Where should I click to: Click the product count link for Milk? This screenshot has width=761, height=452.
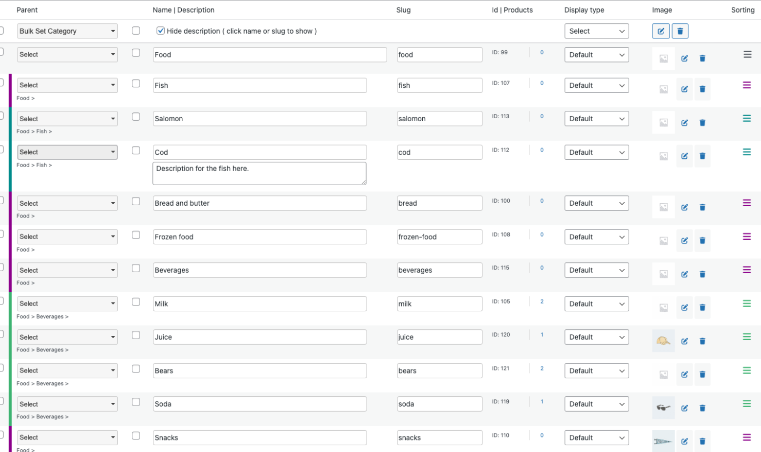542,301
